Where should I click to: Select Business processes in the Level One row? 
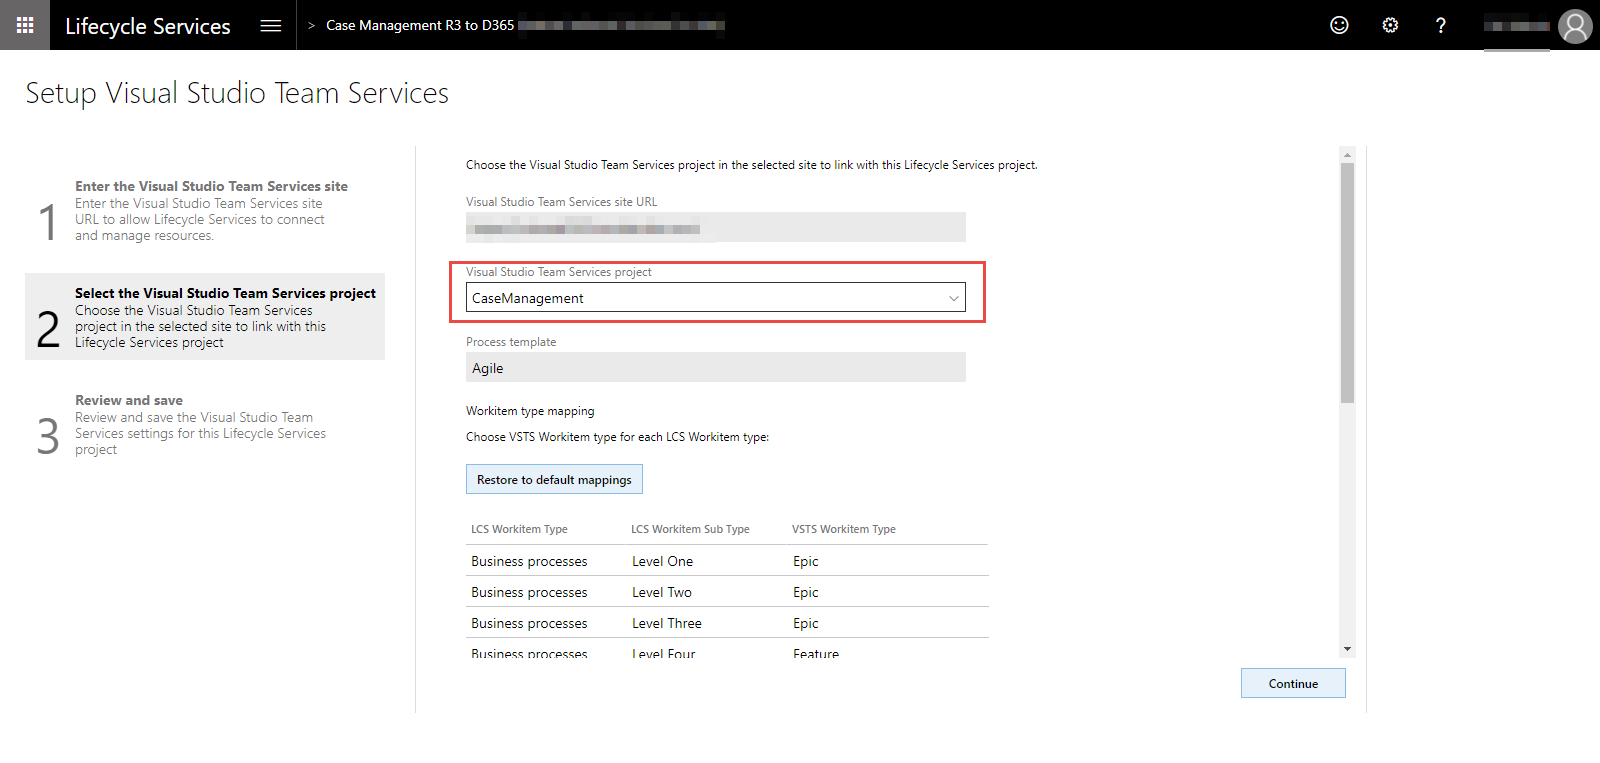[529, 561]
